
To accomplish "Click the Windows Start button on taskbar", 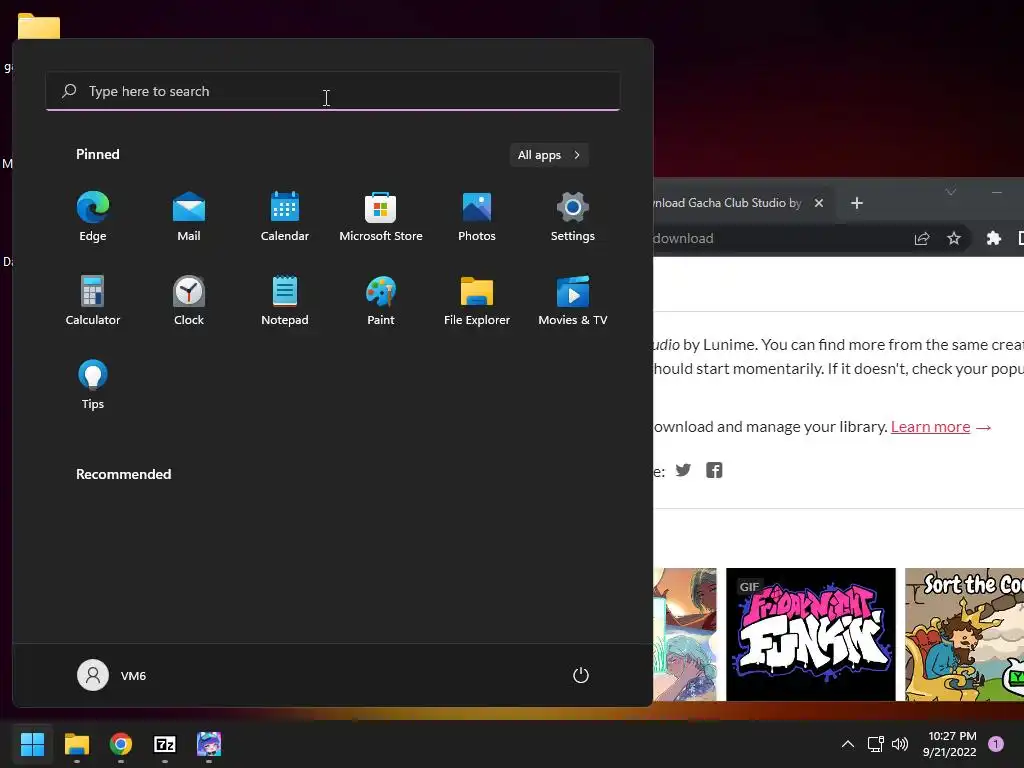I will pos(32,744).
